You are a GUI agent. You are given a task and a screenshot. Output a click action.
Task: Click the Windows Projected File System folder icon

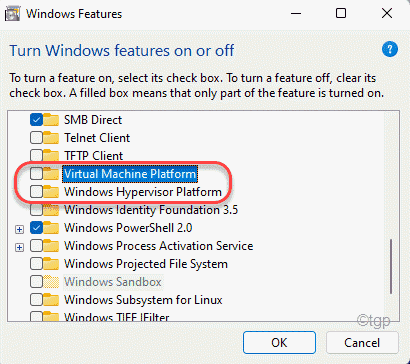pyautogui.click(x=51, y=263)
